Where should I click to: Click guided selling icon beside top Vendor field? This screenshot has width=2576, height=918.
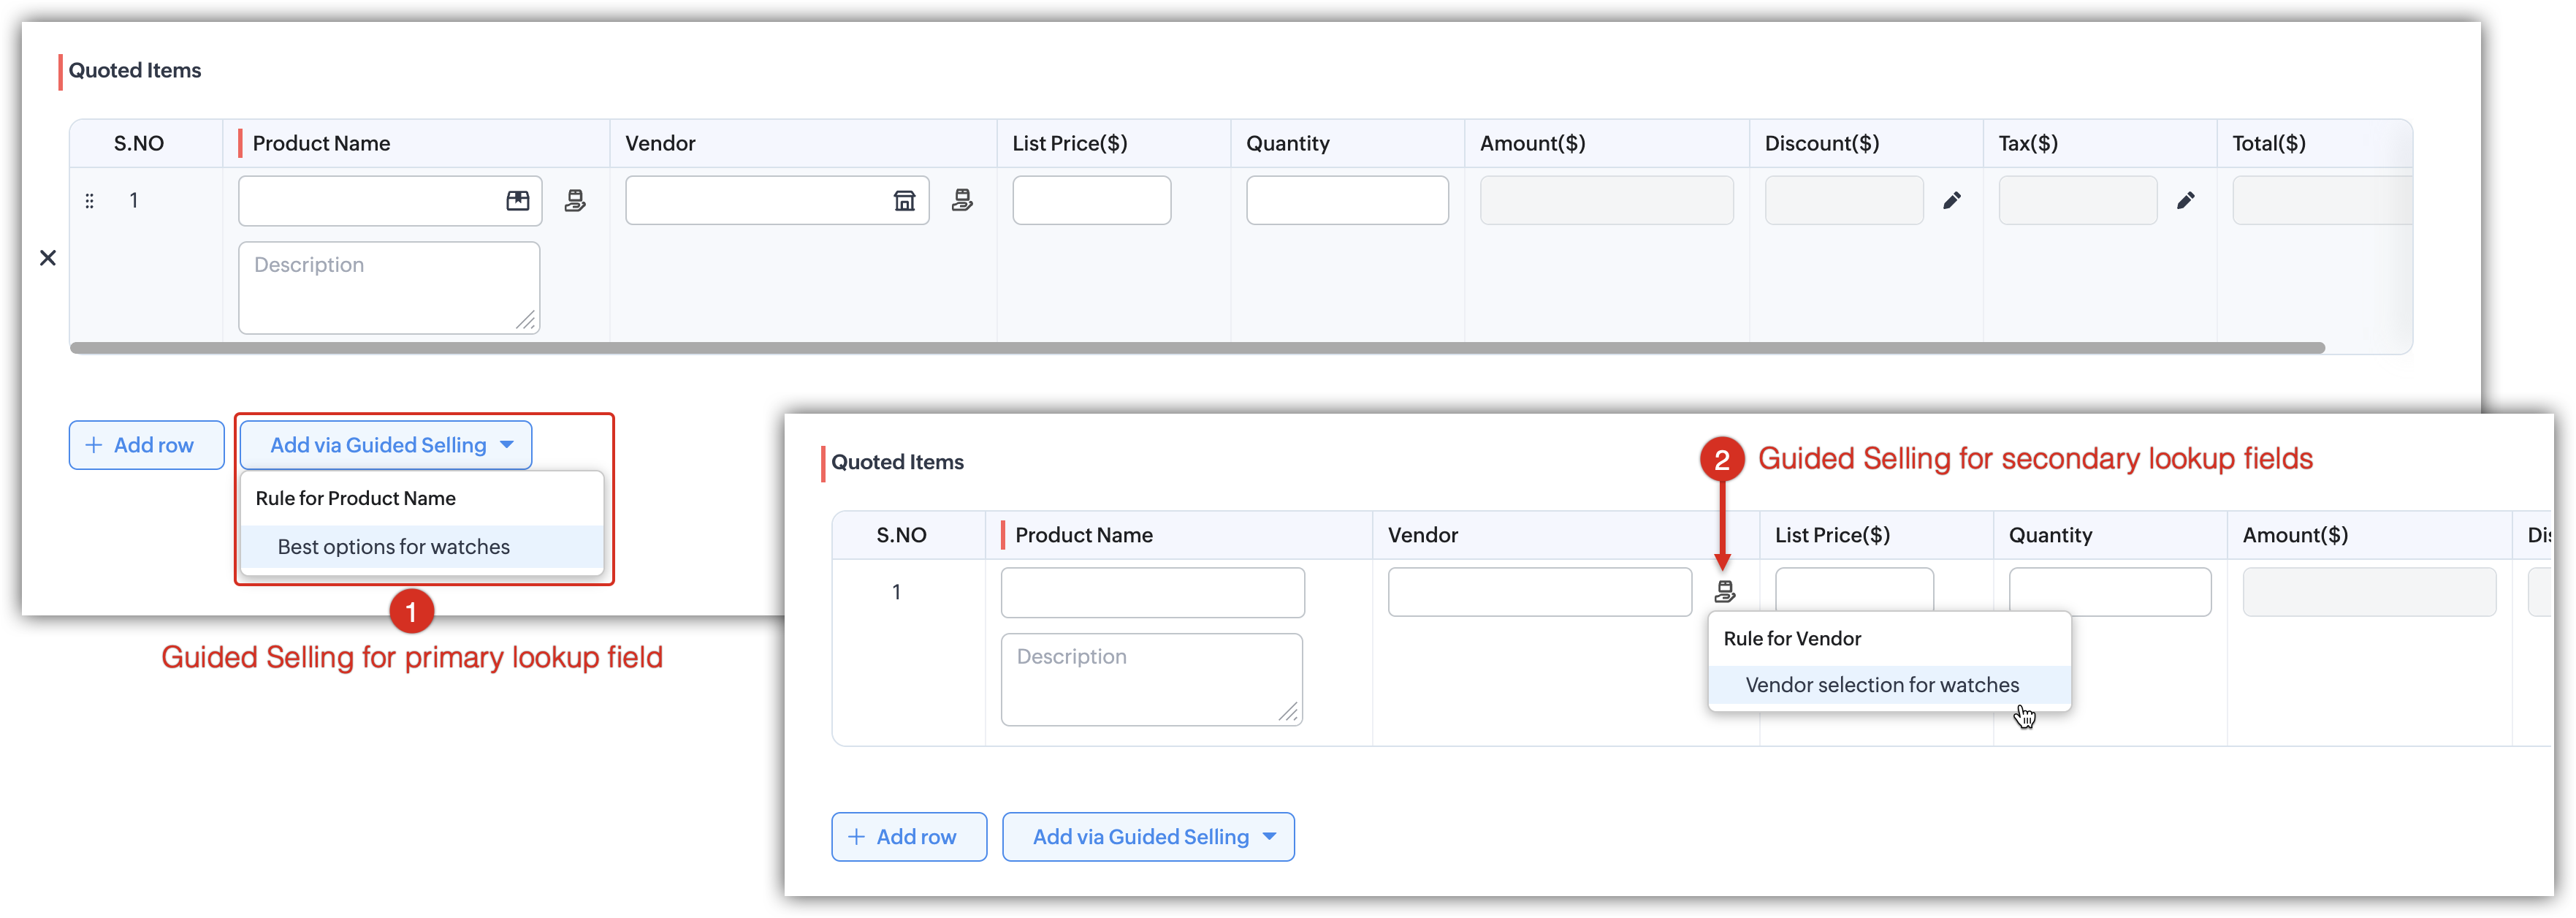tap(962, 200)
